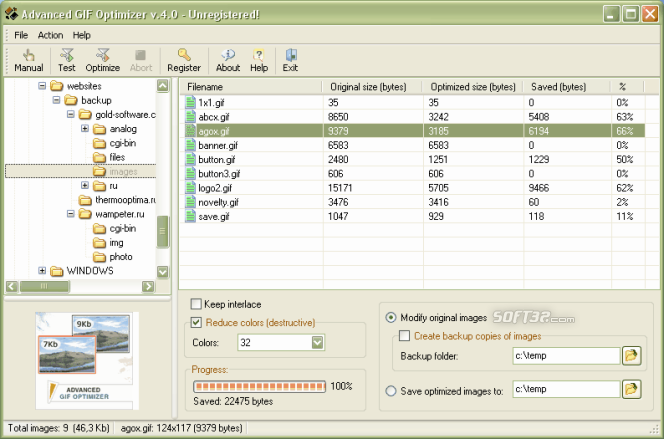This screenshot has height=439, width=664.
Task: Click tree horizontal scrollbar left arrow
Action: coord(12,287)
